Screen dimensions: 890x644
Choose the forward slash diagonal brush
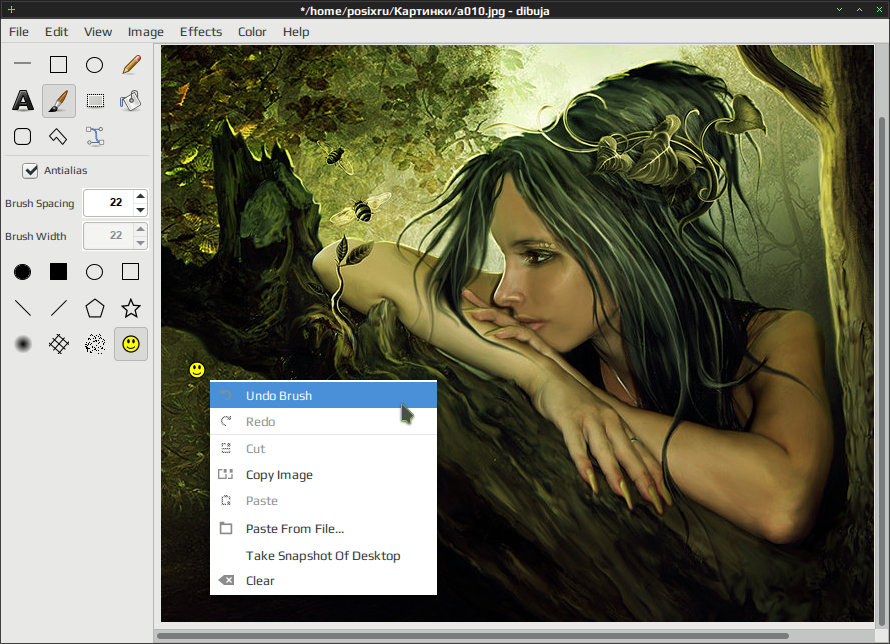tap(58, 308)
